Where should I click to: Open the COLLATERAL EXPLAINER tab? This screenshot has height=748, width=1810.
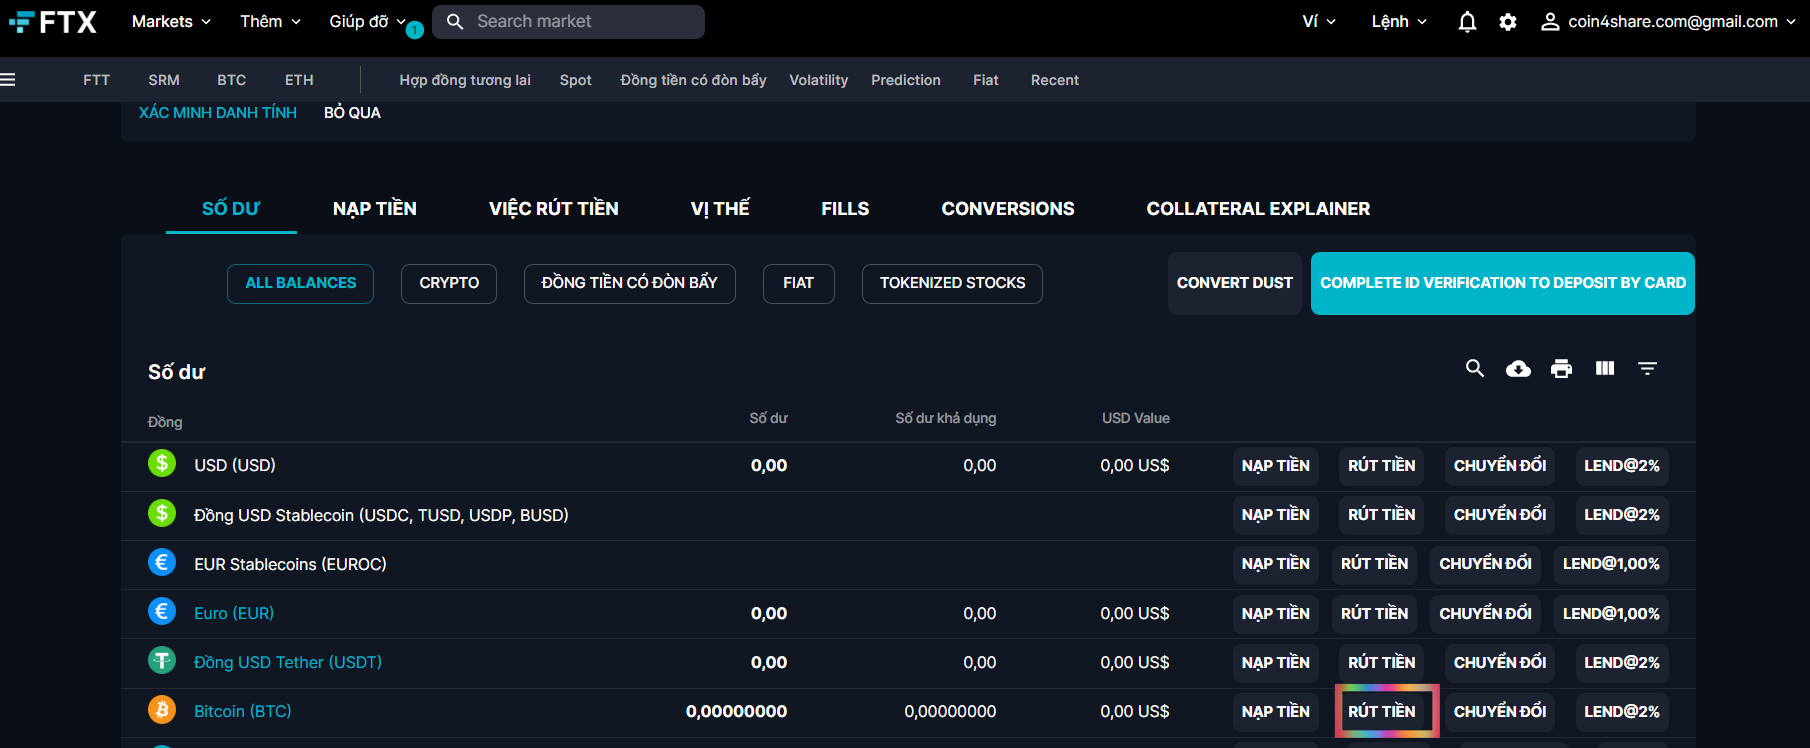tap(1258, 208)
